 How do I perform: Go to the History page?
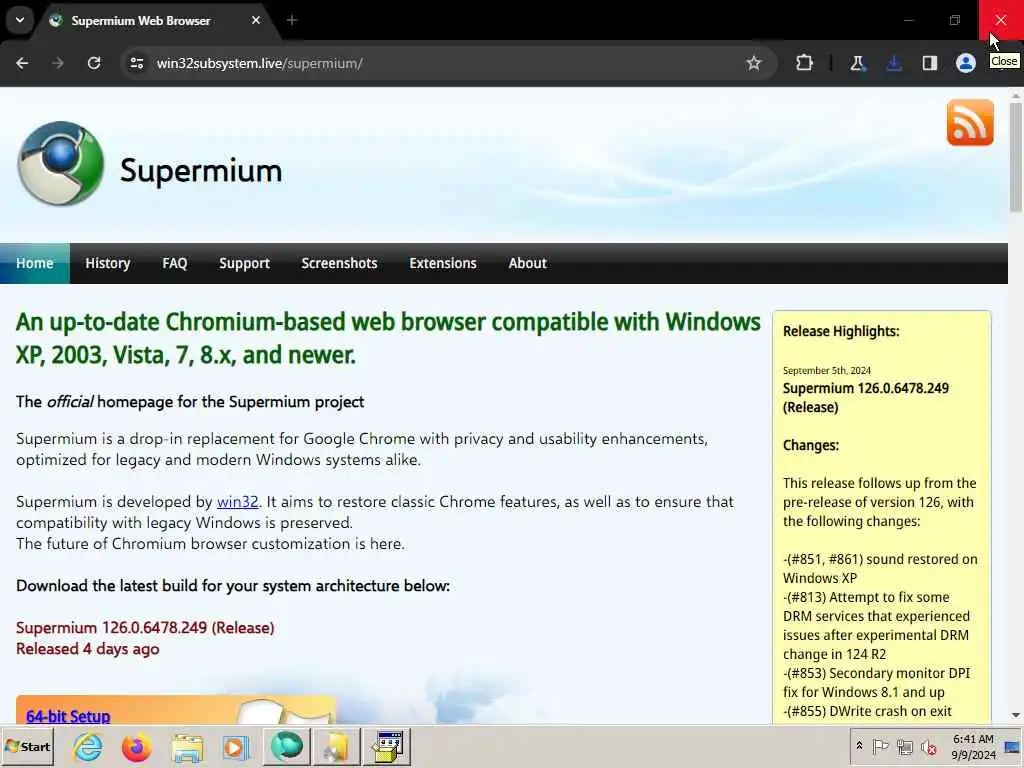click(108, 263)
